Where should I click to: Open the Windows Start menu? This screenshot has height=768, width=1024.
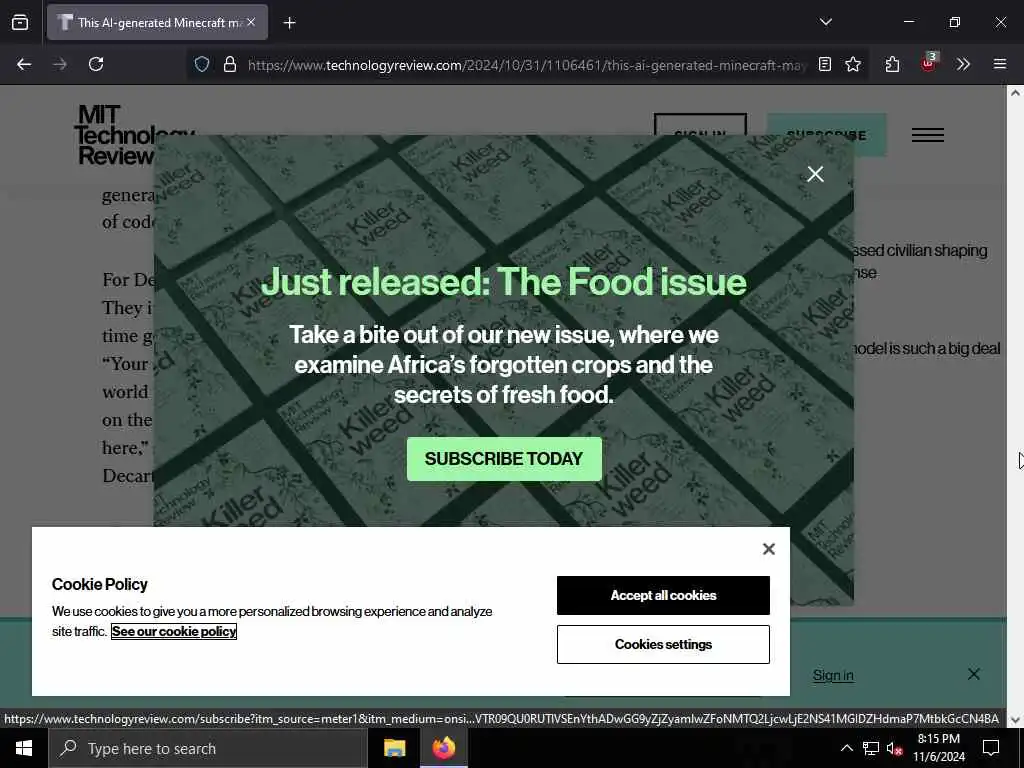coord(24,748)
